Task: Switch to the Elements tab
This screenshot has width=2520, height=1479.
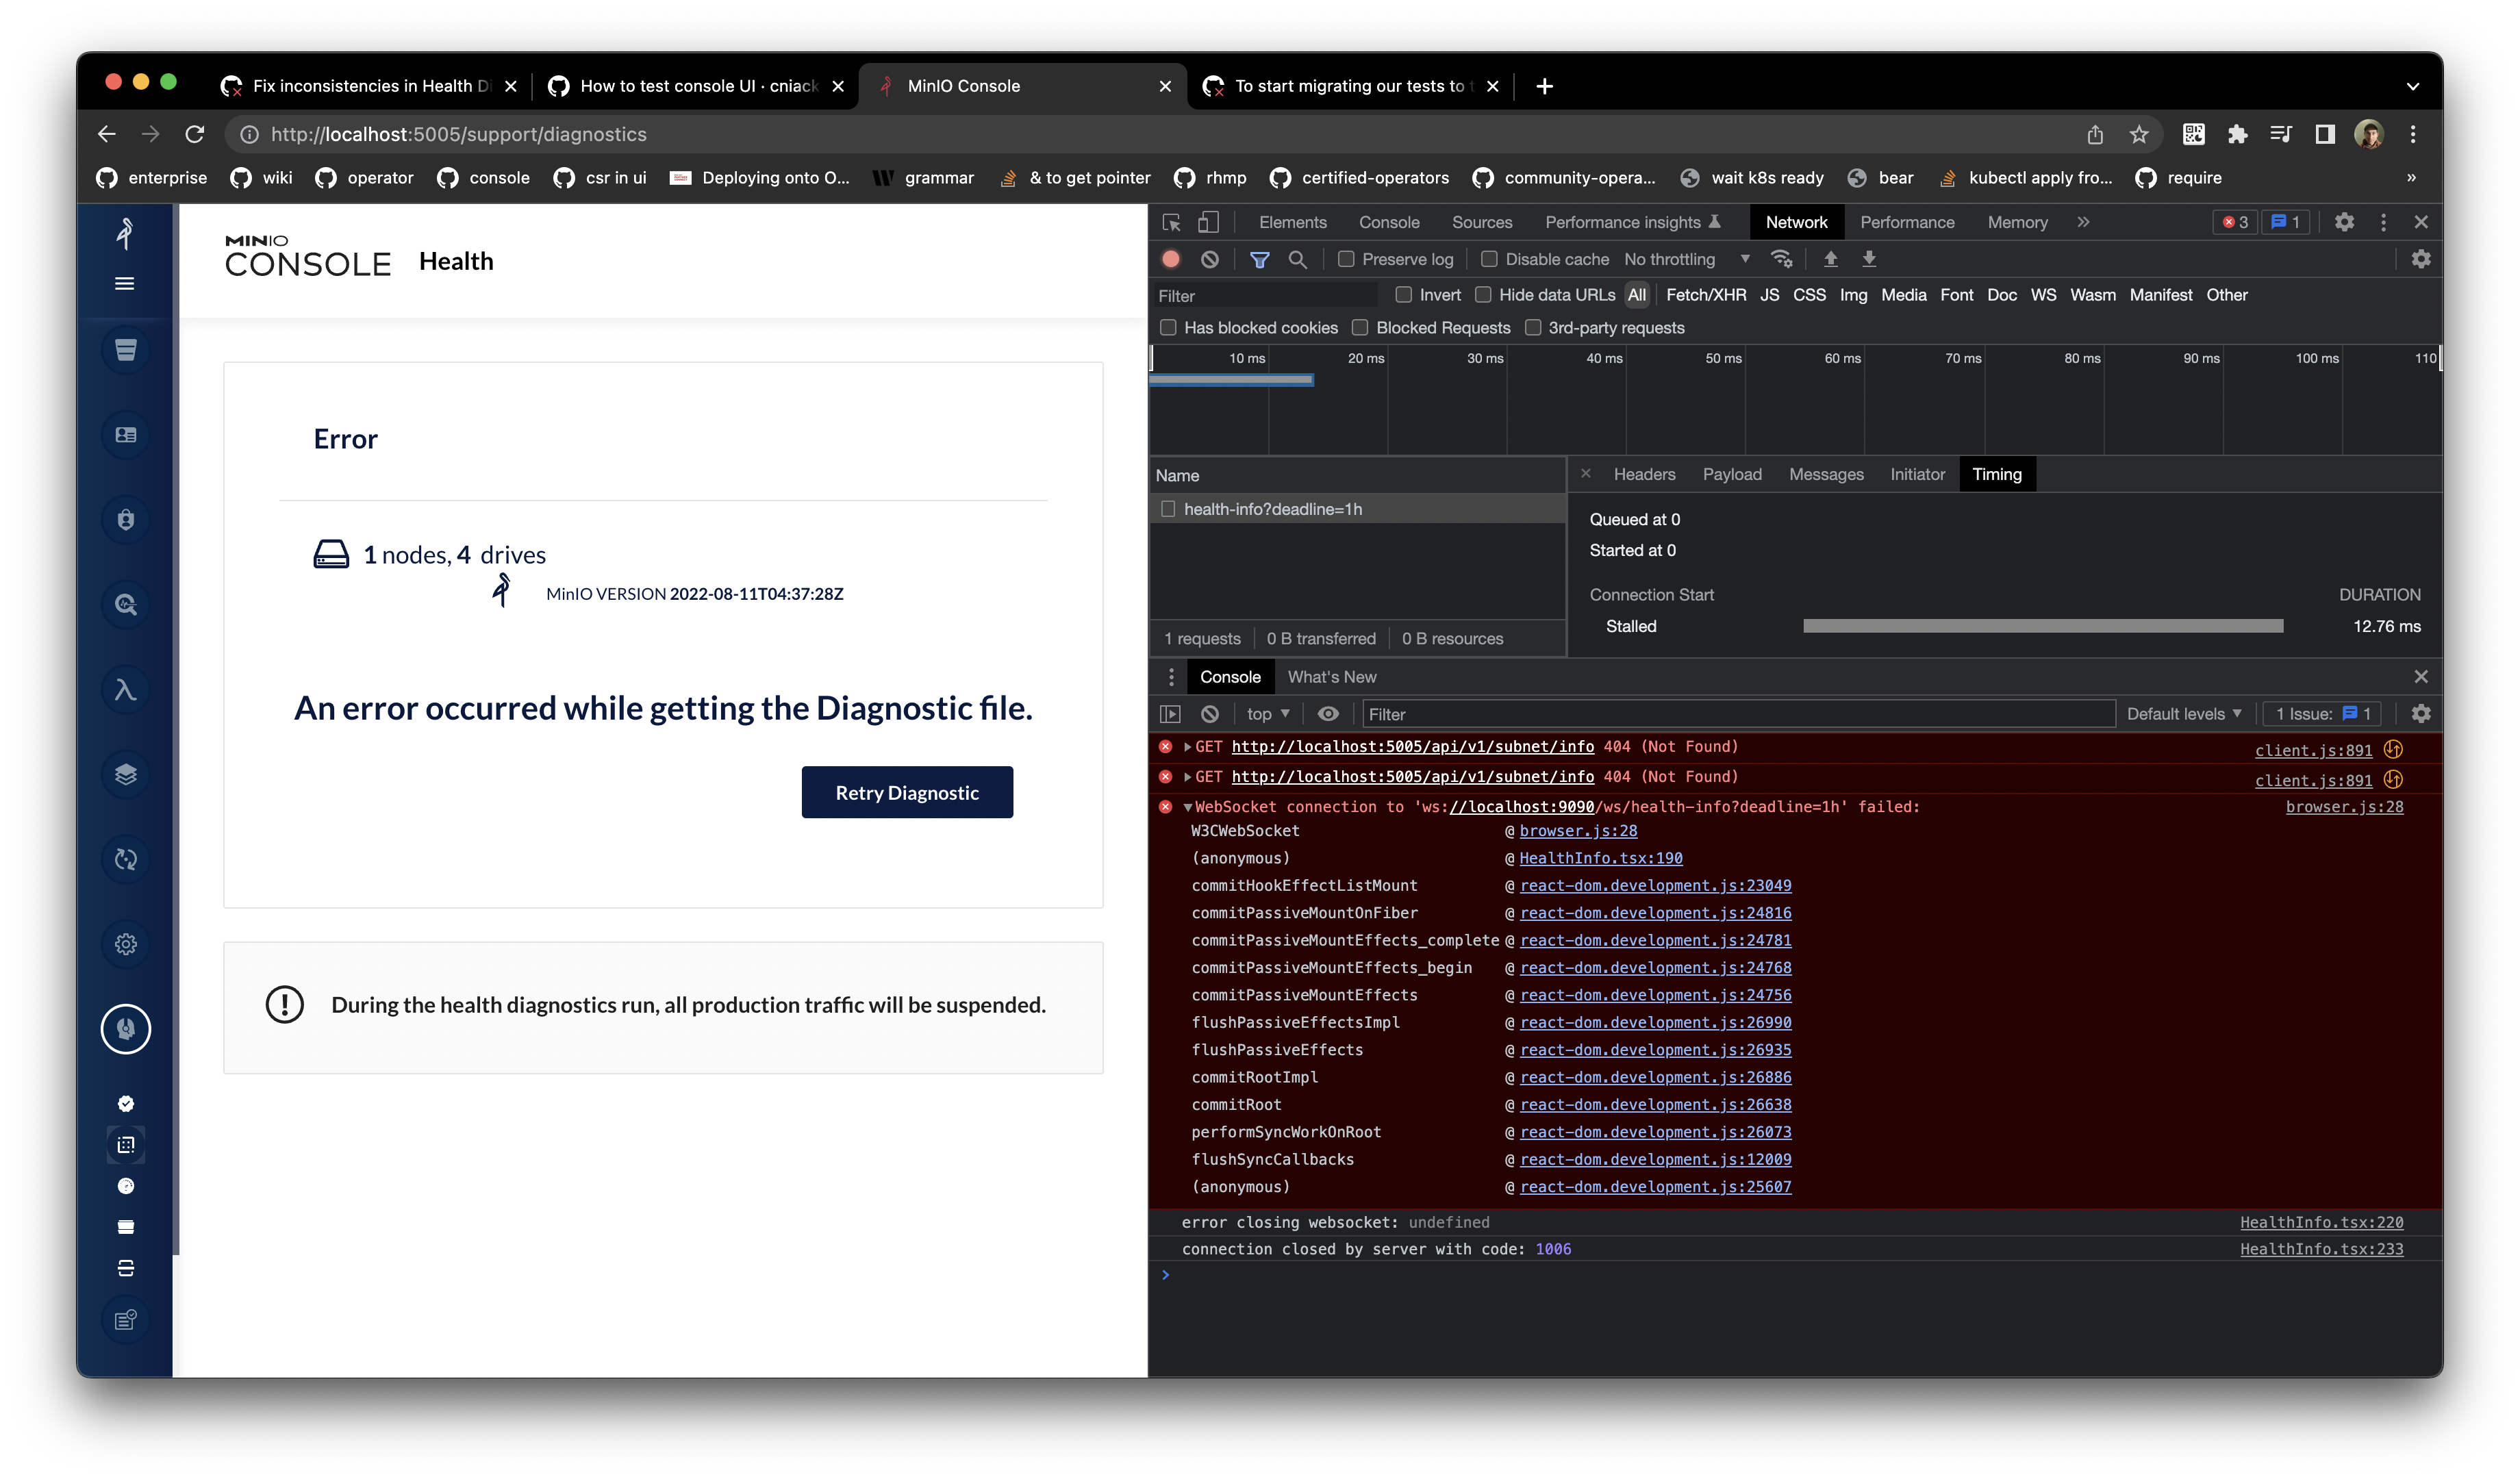Action: tap(1292, 222)
